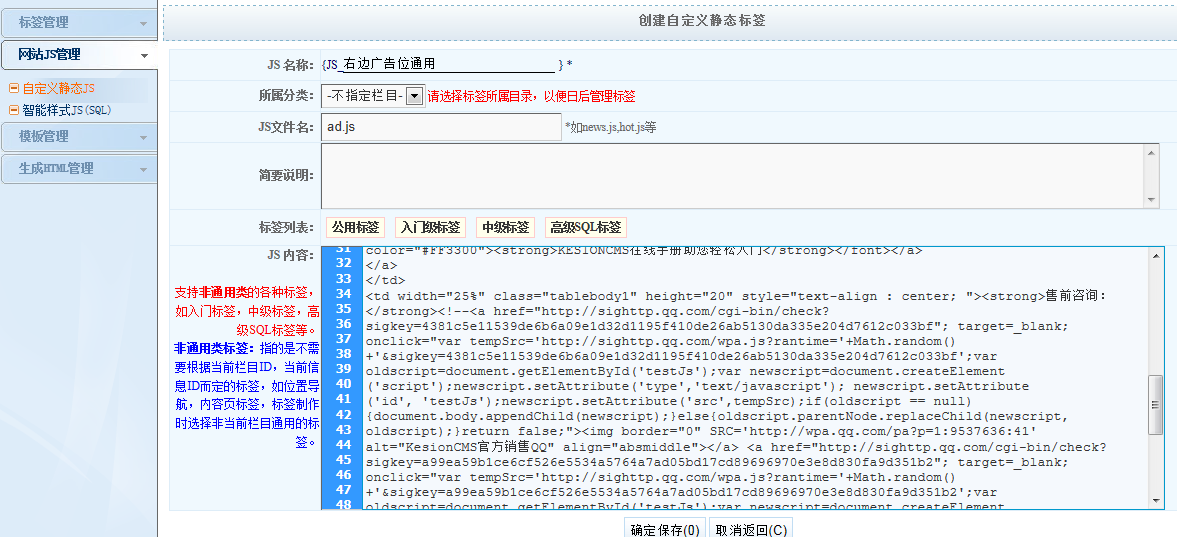
Task: Click the JS content scrollbar up arrow
Action: [x=1156, y=255]
